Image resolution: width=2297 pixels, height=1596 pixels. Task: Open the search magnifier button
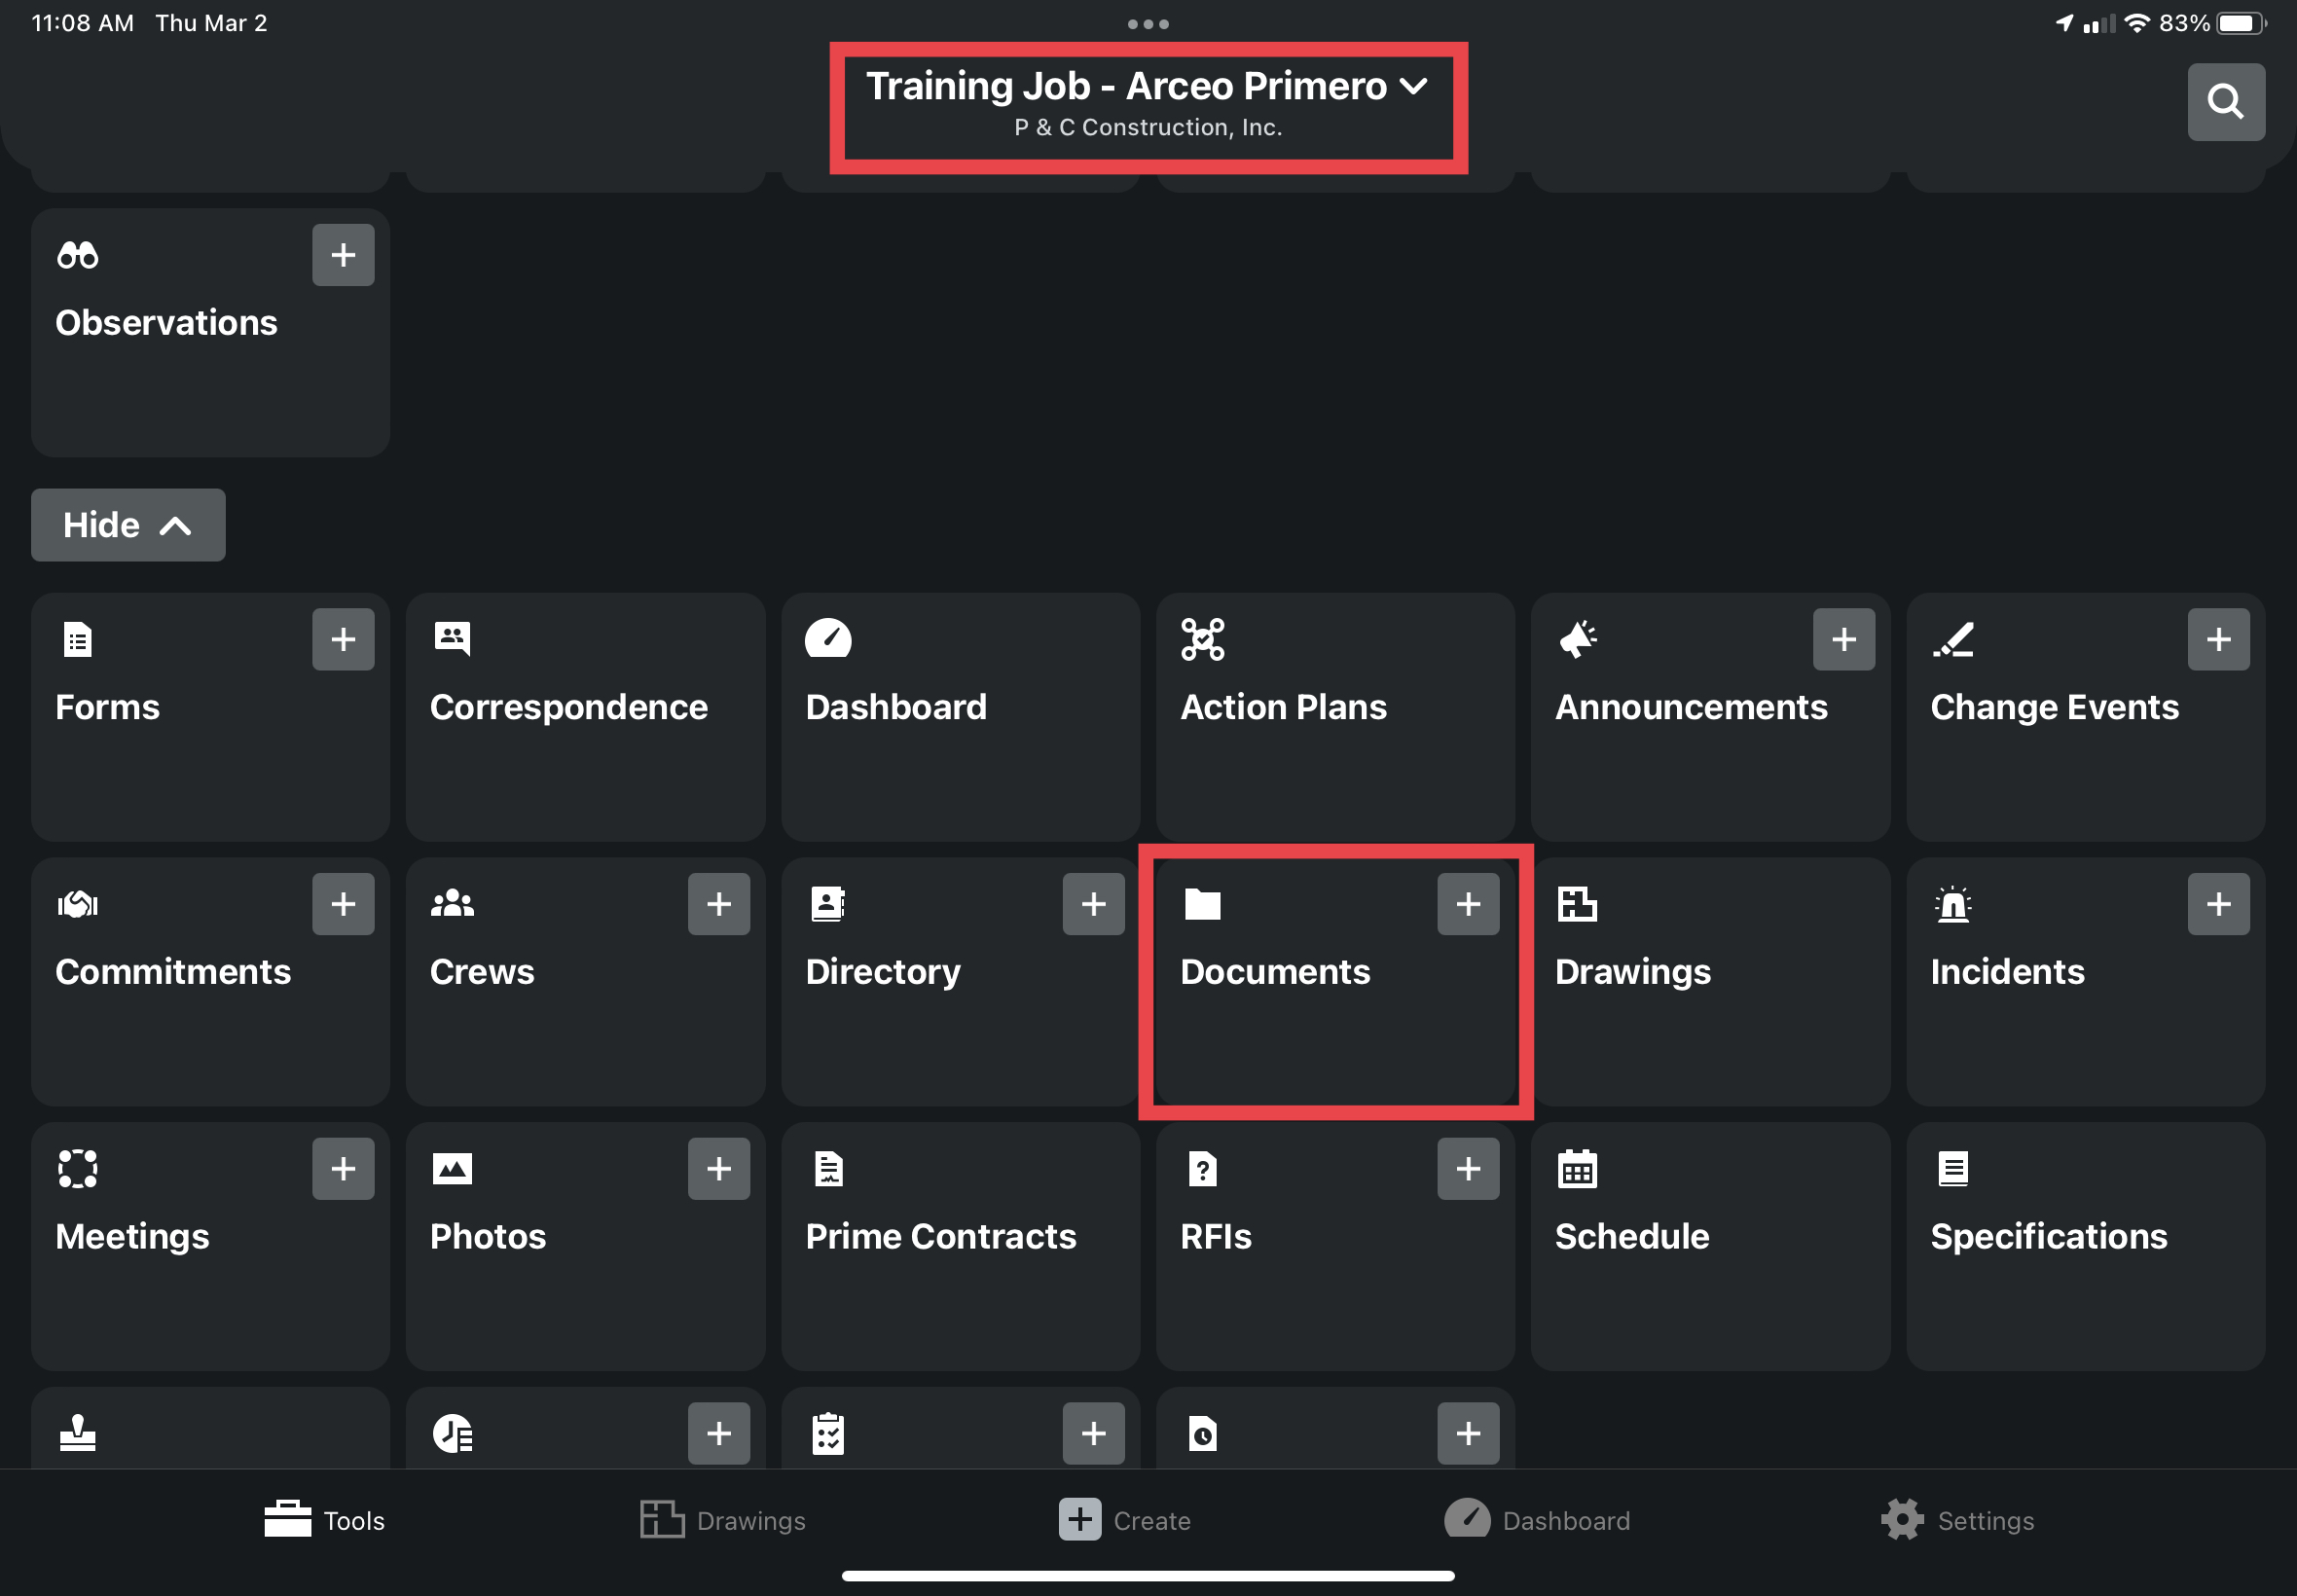tap(2225, 102)
